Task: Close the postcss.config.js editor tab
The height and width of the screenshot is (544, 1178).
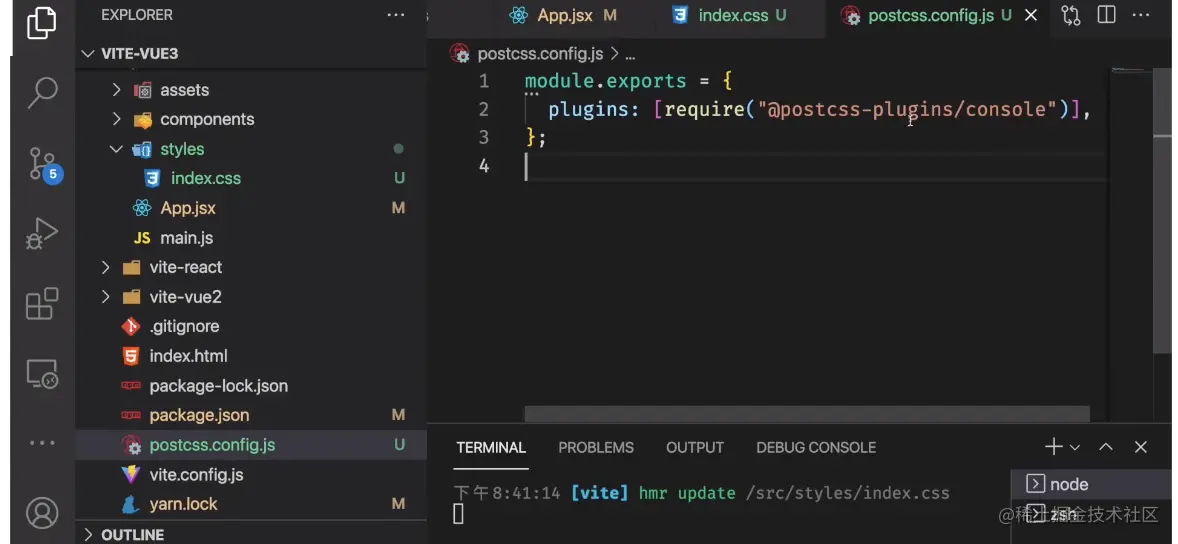Action: 1032,16
